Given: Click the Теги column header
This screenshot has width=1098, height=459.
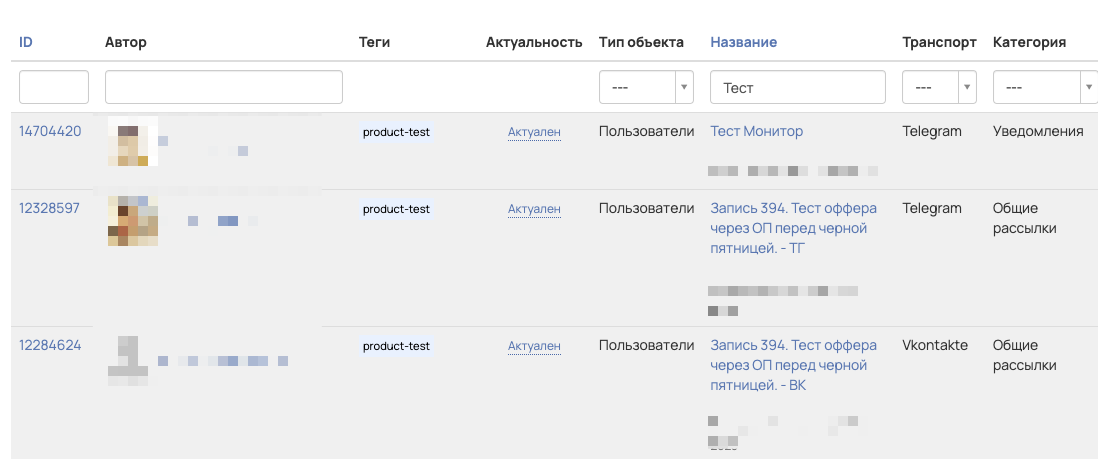Looking at the screenshot, I should pos(374,42).
